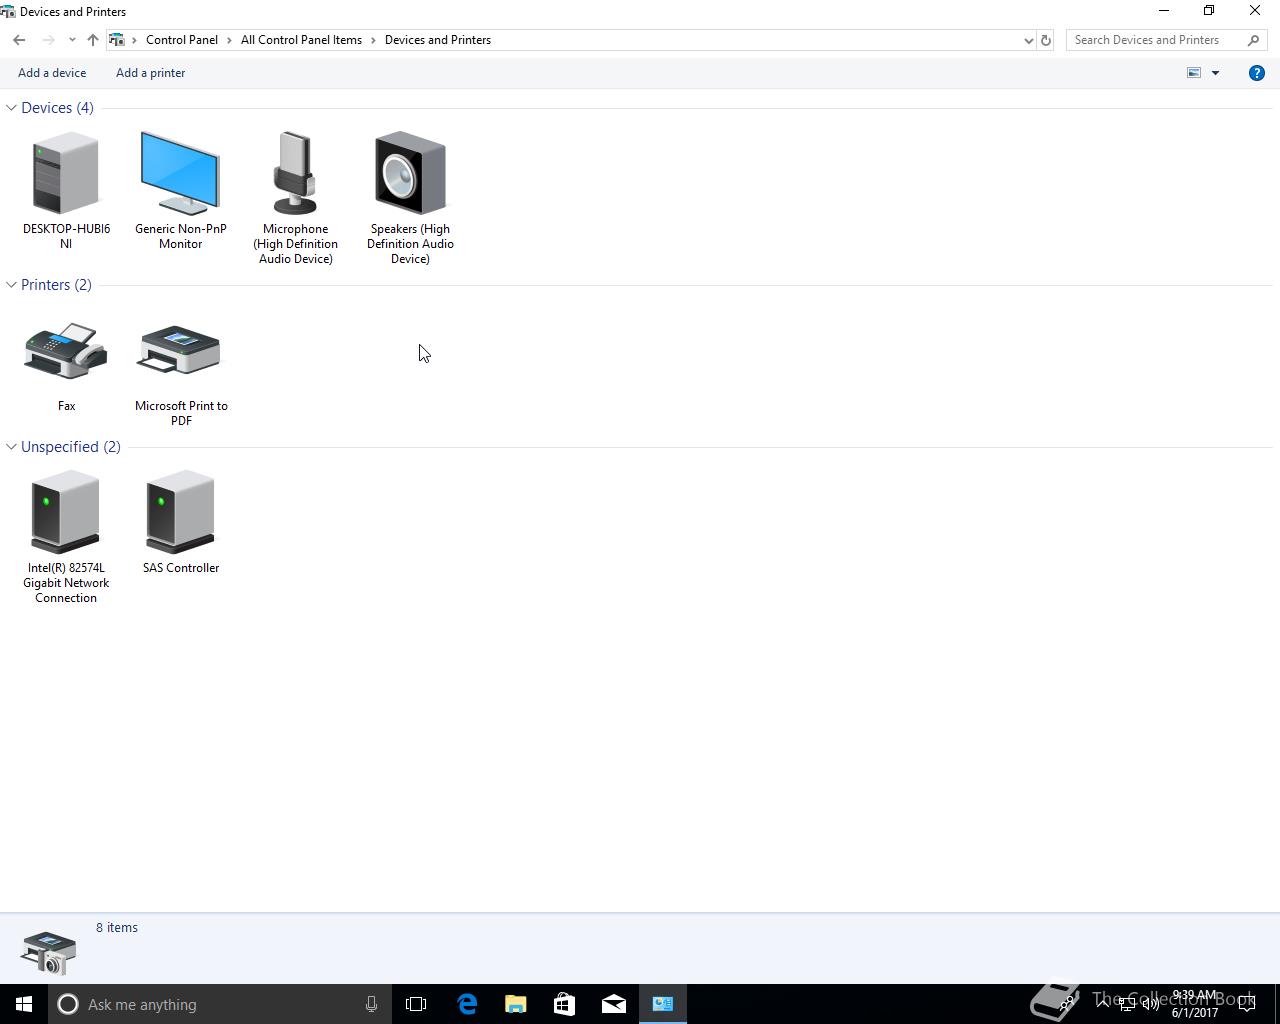Click the Devices and Printers breadcrumb
1280x1024 pixels.
click(438, 40)
